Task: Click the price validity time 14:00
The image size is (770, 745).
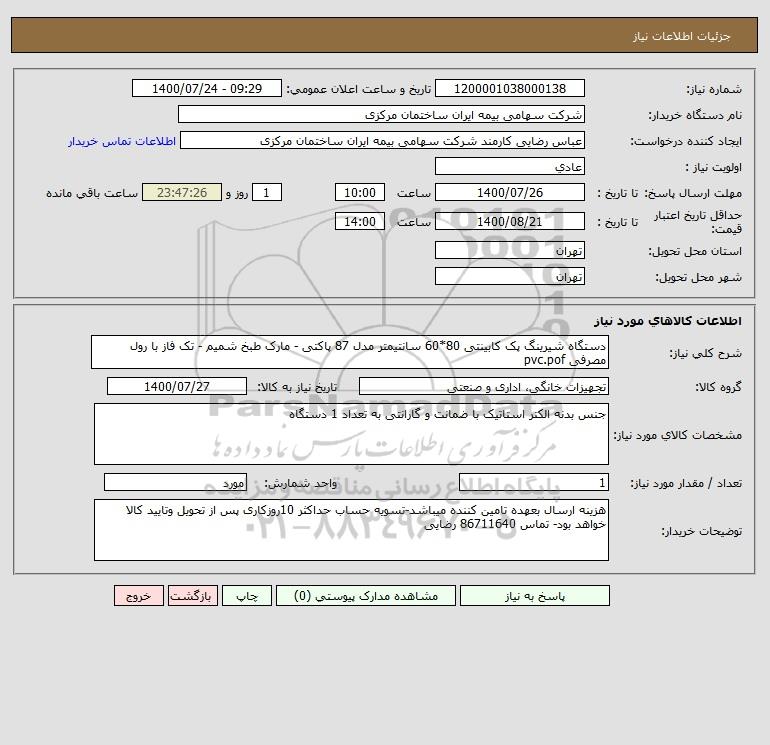Action: [x=360, y=221]
